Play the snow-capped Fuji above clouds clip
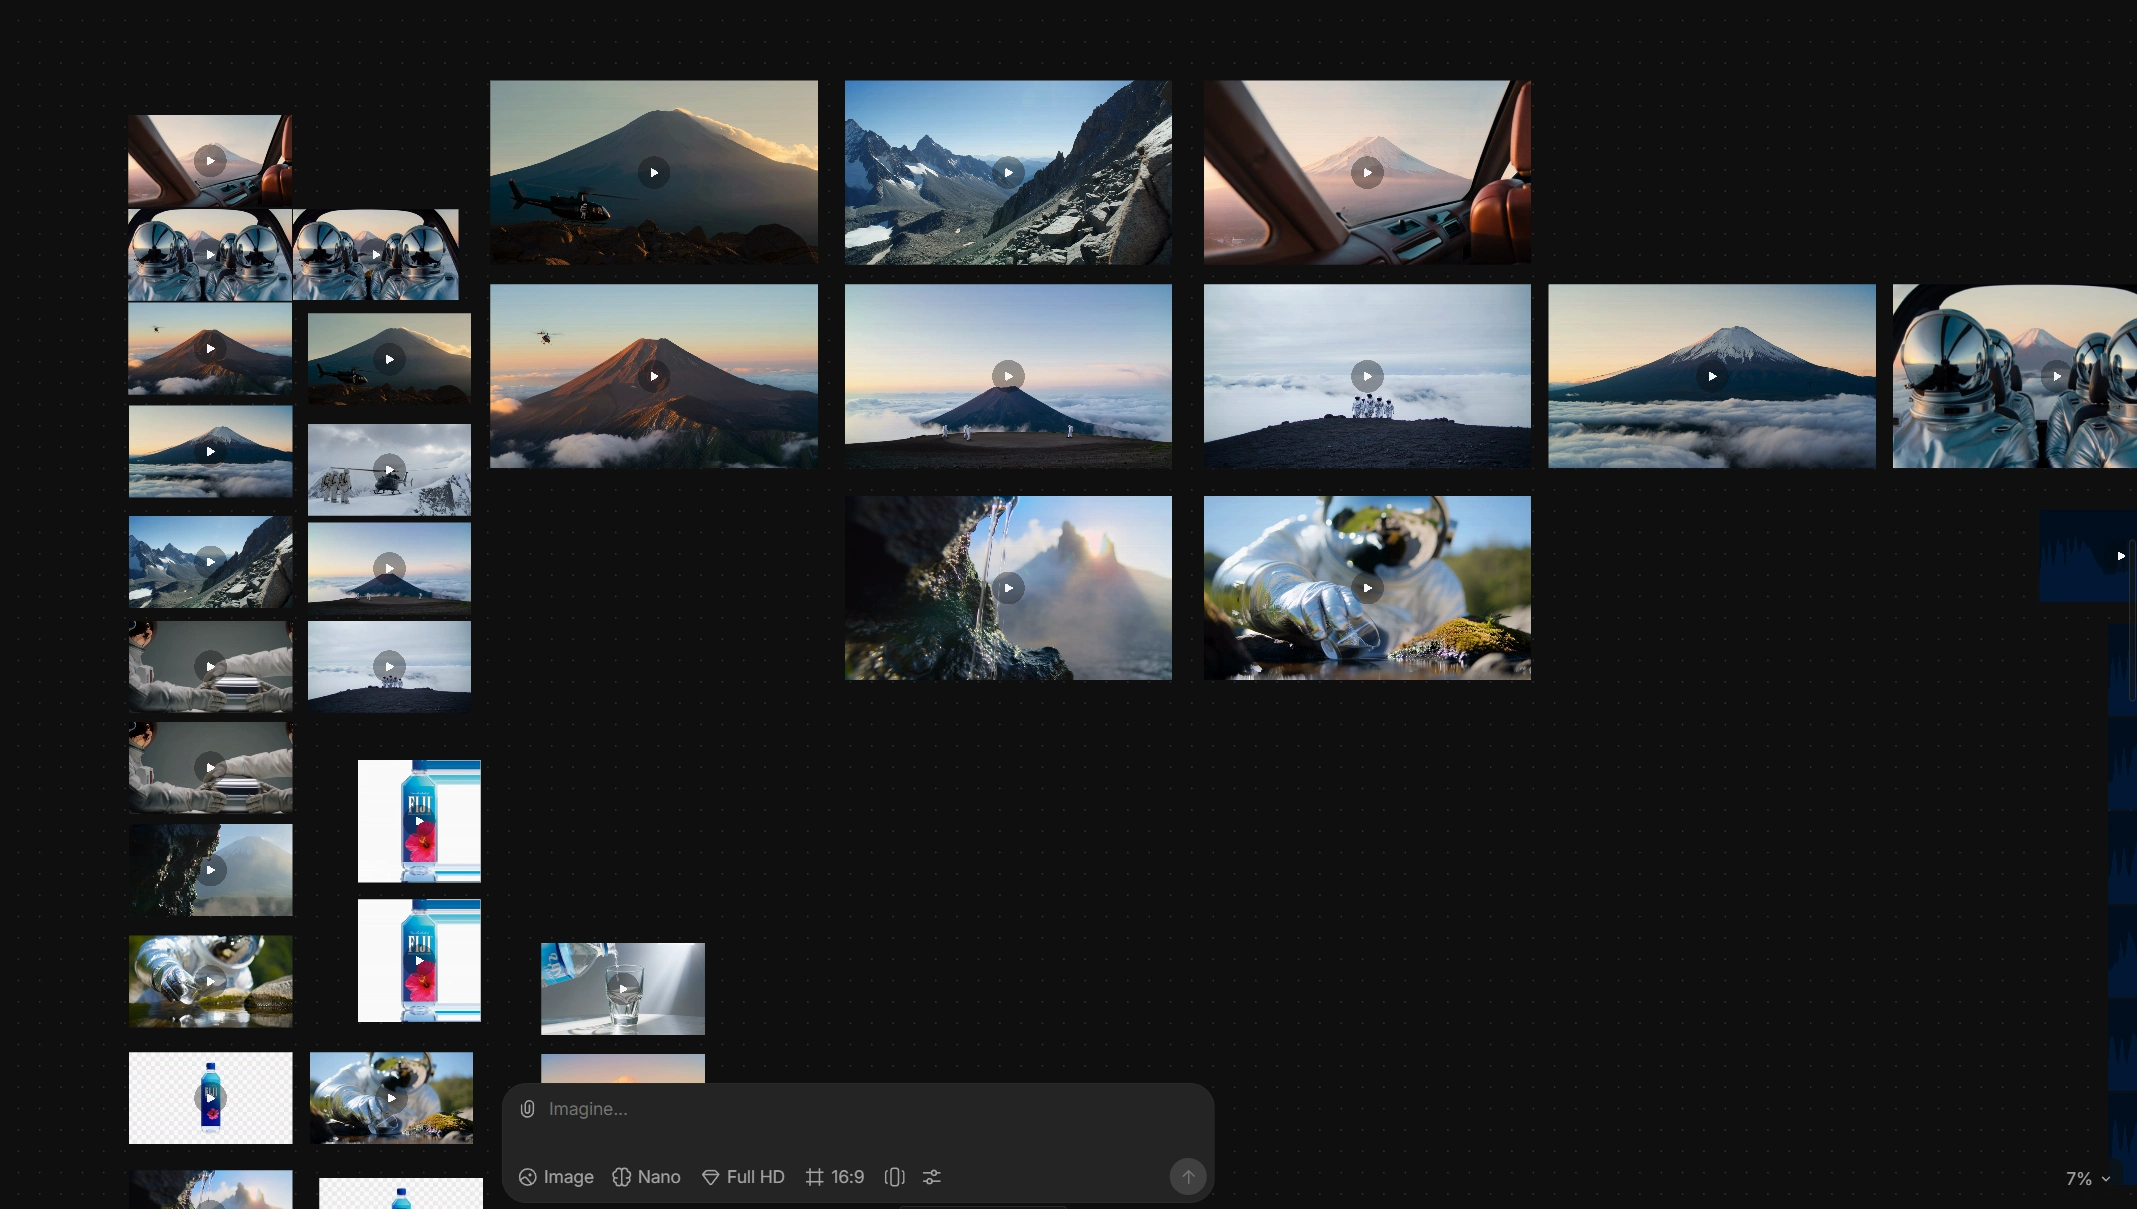This screenshot has height=1209, width=2137. tap(1711, 376)
